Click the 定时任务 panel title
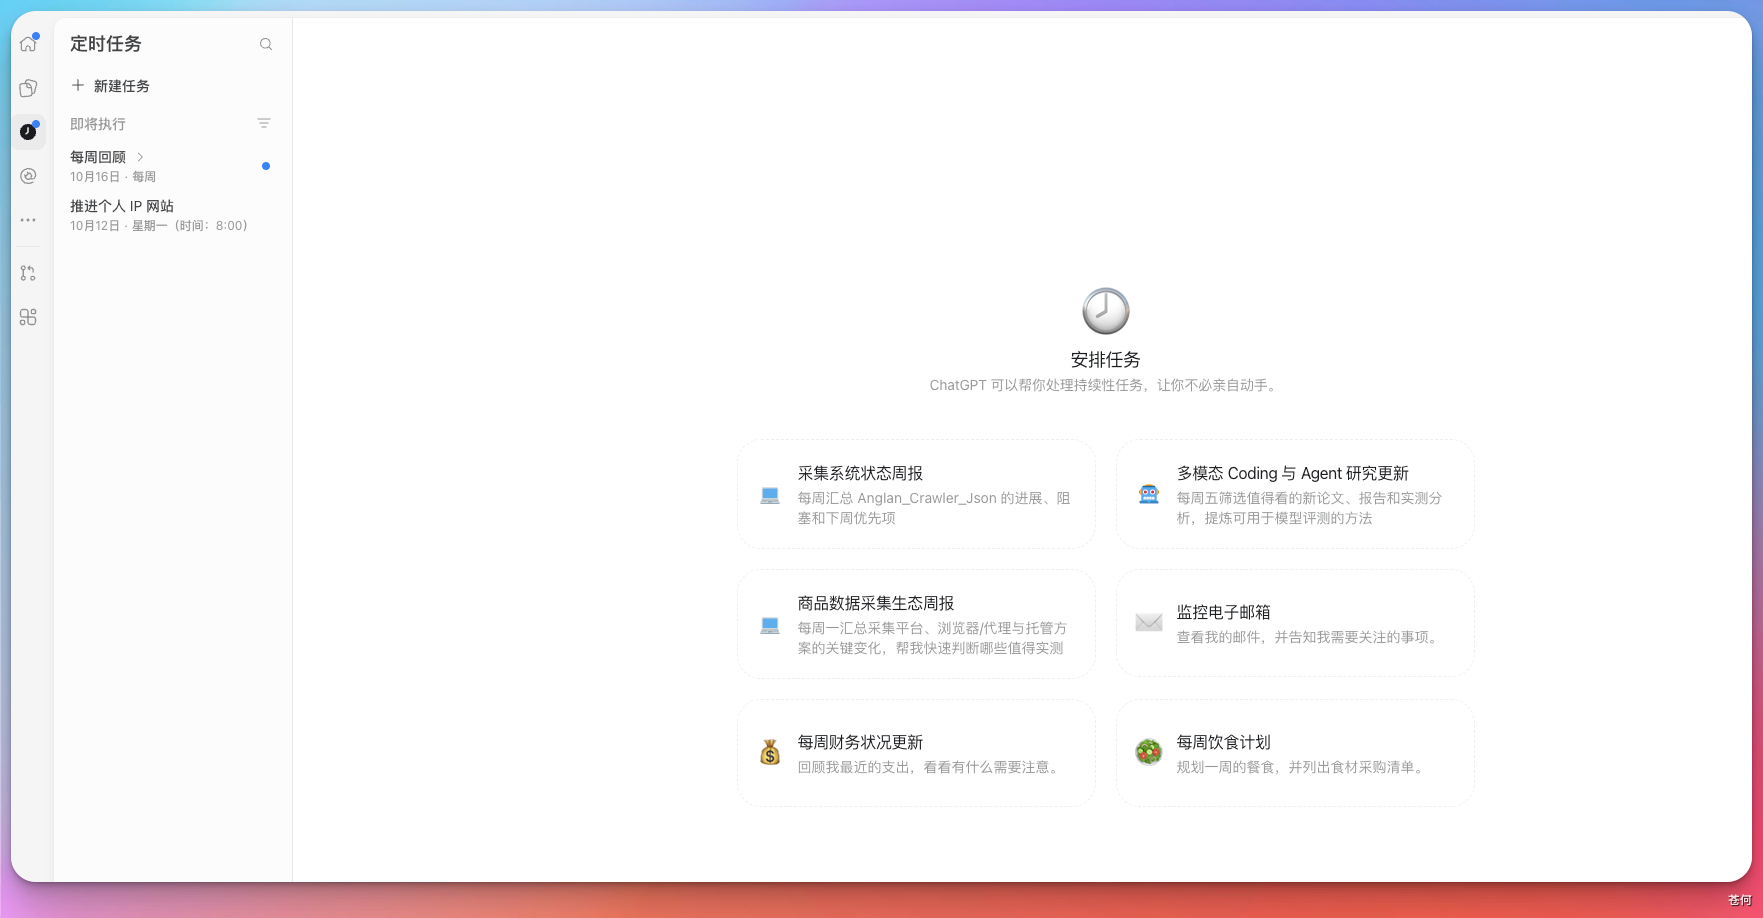The image size is (1763, 918). [106, 44]
